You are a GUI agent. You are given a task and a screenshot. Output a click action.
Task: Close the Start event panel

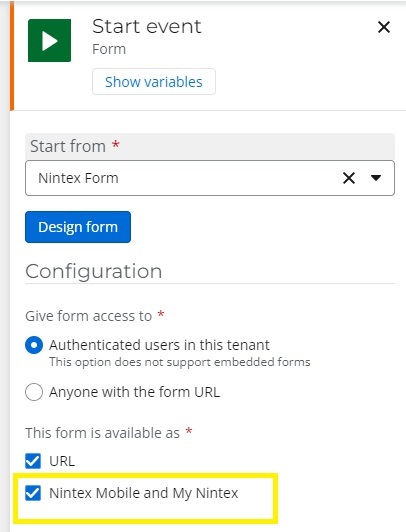pos(384,27)
